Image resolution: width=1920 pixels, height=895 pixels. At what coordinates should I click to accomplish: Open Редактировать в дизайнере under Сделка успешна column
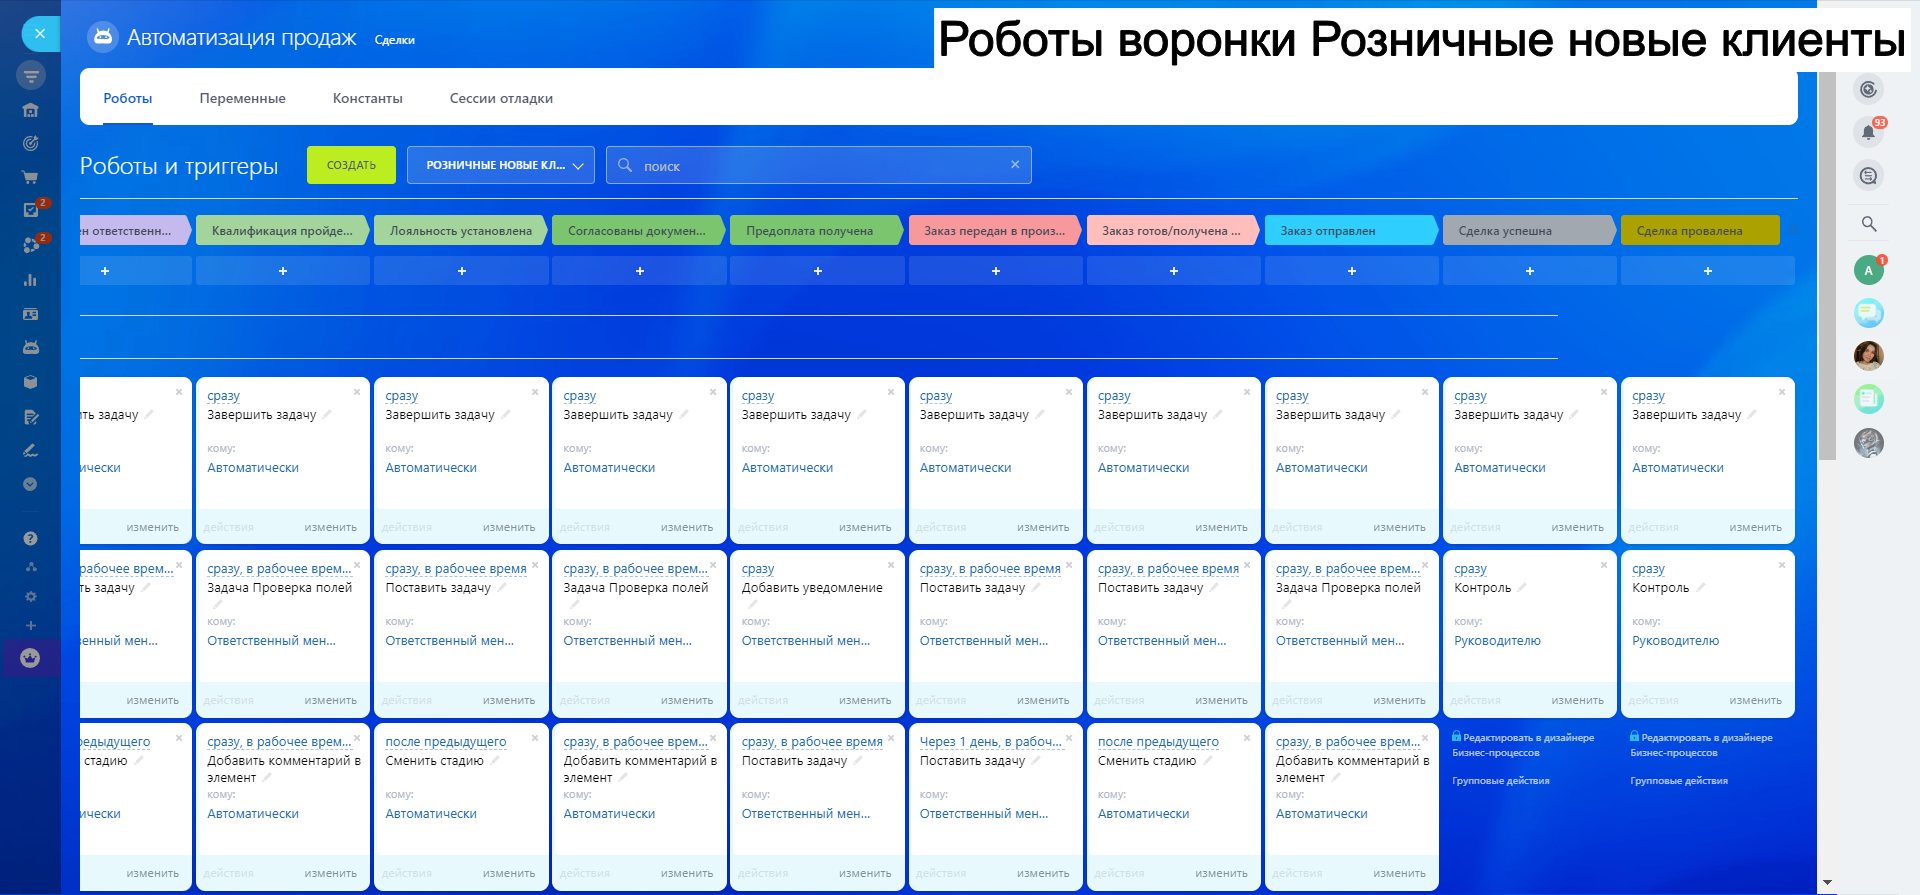click(x=1523, y=745)
